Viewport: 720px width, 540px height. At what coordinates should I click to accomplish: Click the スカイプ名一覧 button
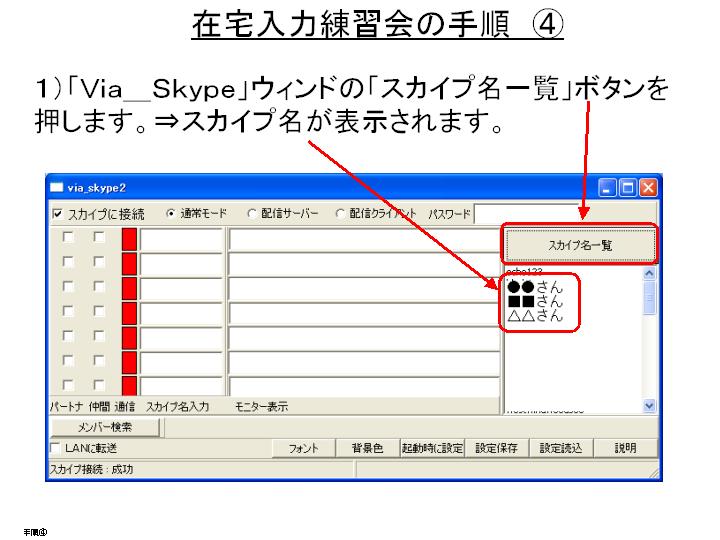580,244
